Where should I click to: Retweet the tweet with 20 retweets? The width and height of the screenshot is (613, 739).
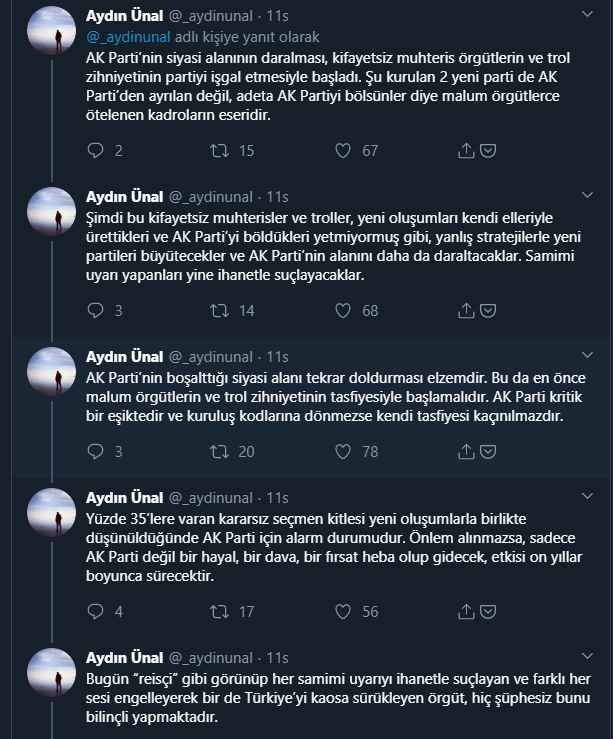coord(218,452)
